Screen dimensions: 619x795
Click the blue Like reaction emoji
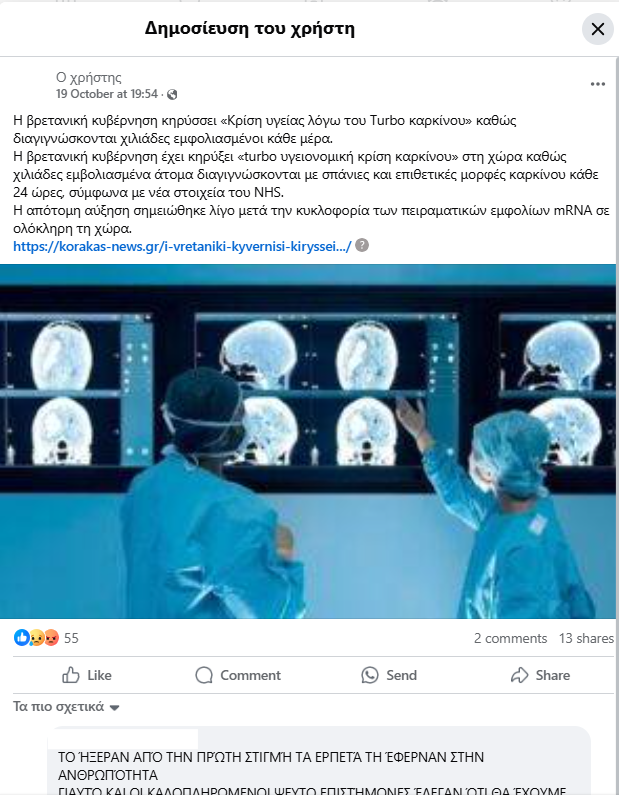[x=22, y=637]
